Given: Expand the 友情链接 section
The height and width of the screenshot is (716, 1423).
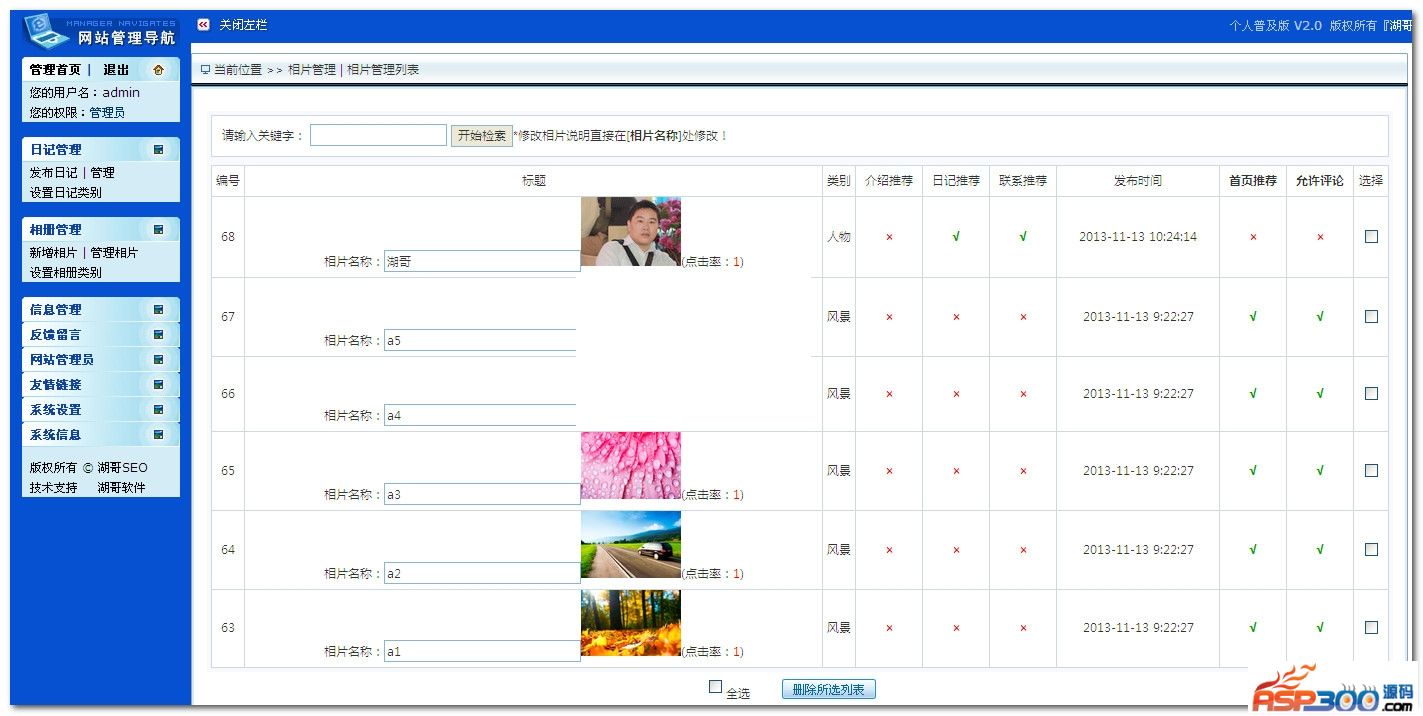Looking at the screenshot, I should [x=101, y=385].
